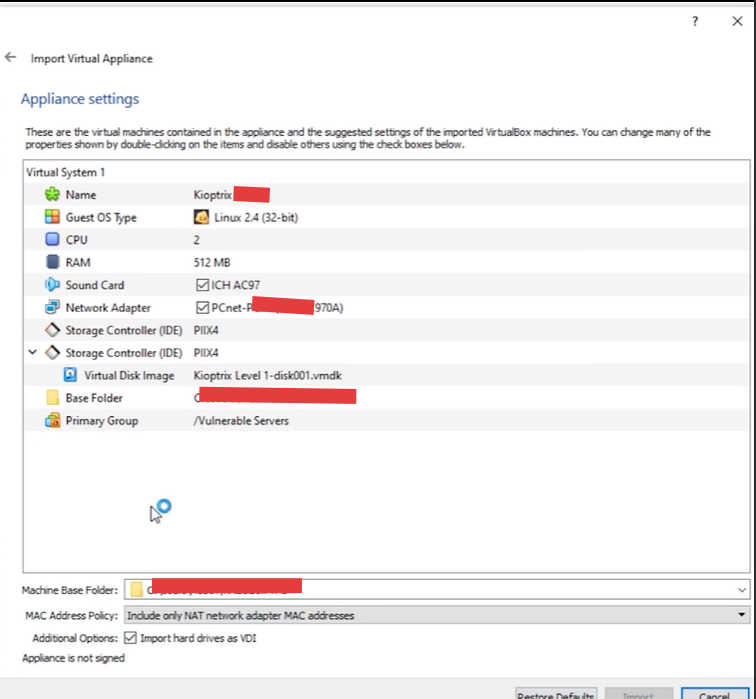Select the Linux 2.4 (32-bit) value
The image size is (756, 699).
(x=256, y=217)
